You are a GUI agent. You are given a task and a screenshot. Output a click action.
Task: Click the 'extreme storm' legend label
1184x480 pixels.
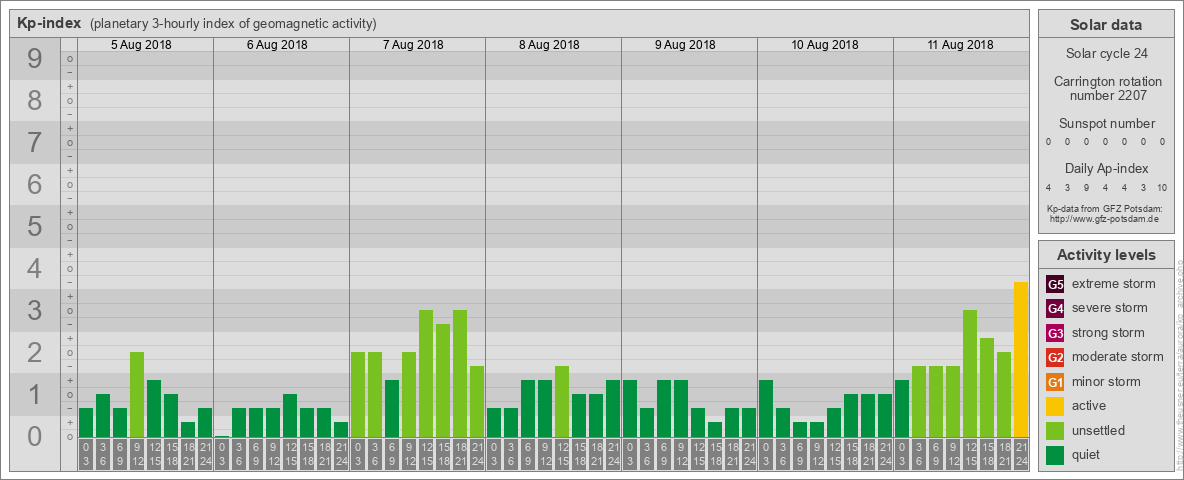click(1114, 284)
